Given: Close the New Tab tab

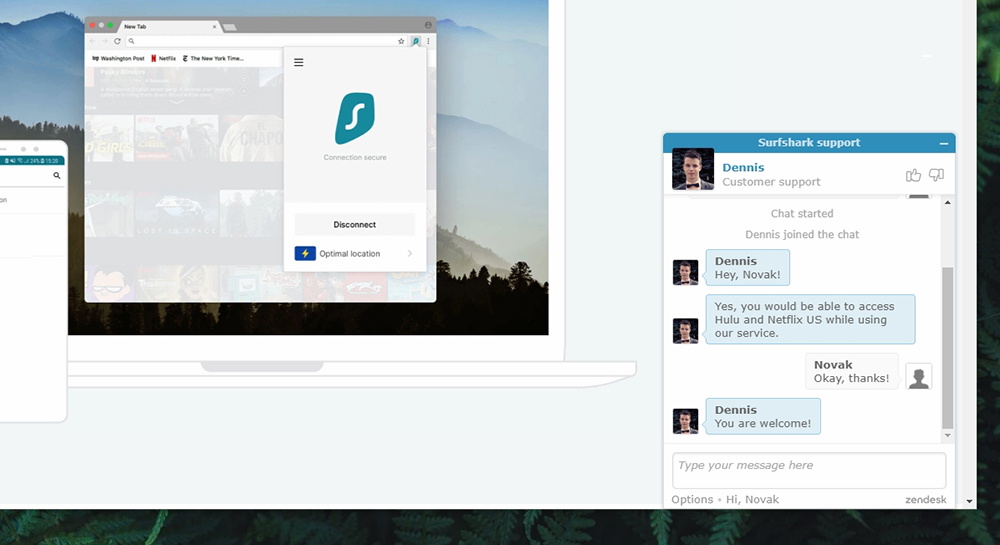Looking at the screenshot, I should [214, 27].
